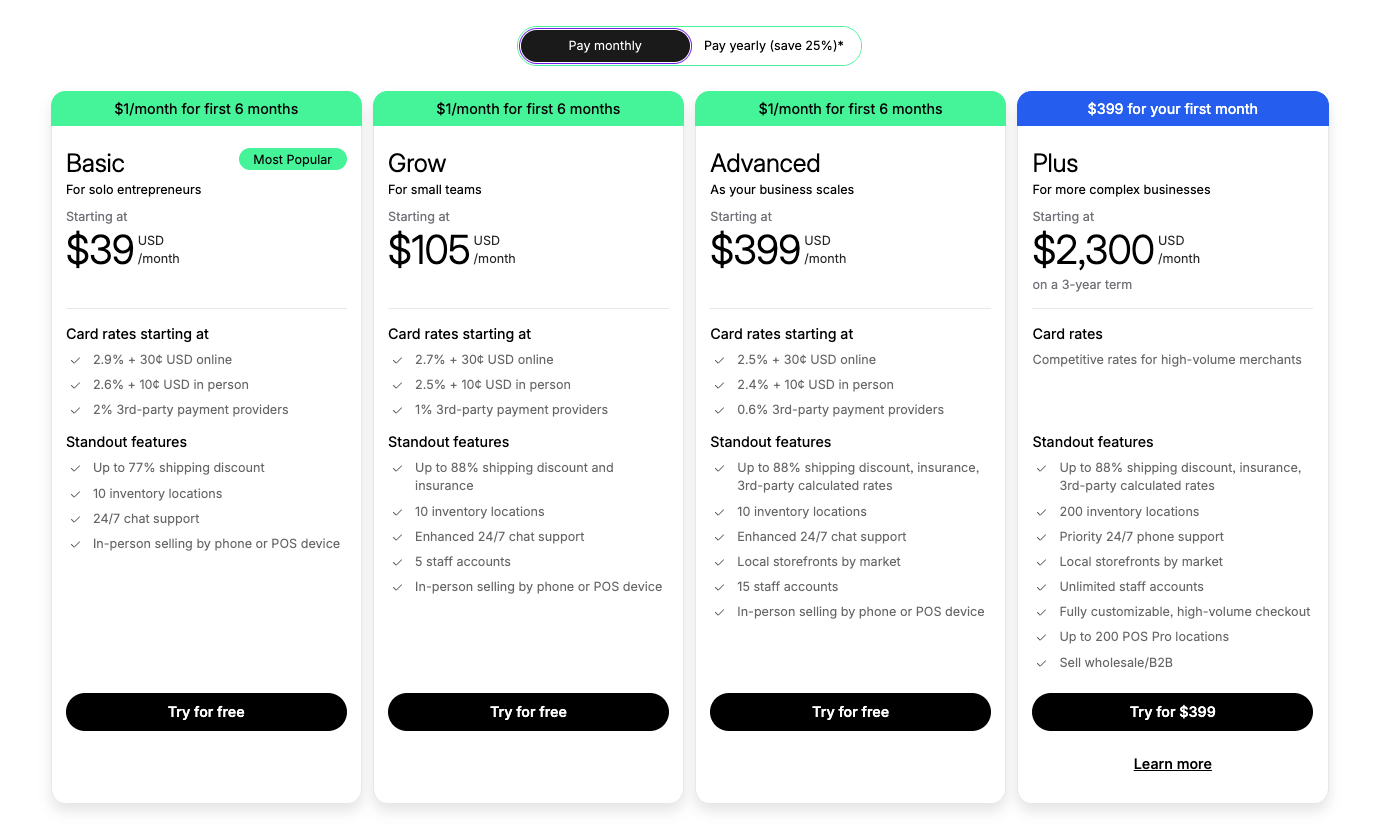Click checkmark next to Up to 77% shipping discount
Viewport: 1381px width, 834px height.
tap(75, 468)
